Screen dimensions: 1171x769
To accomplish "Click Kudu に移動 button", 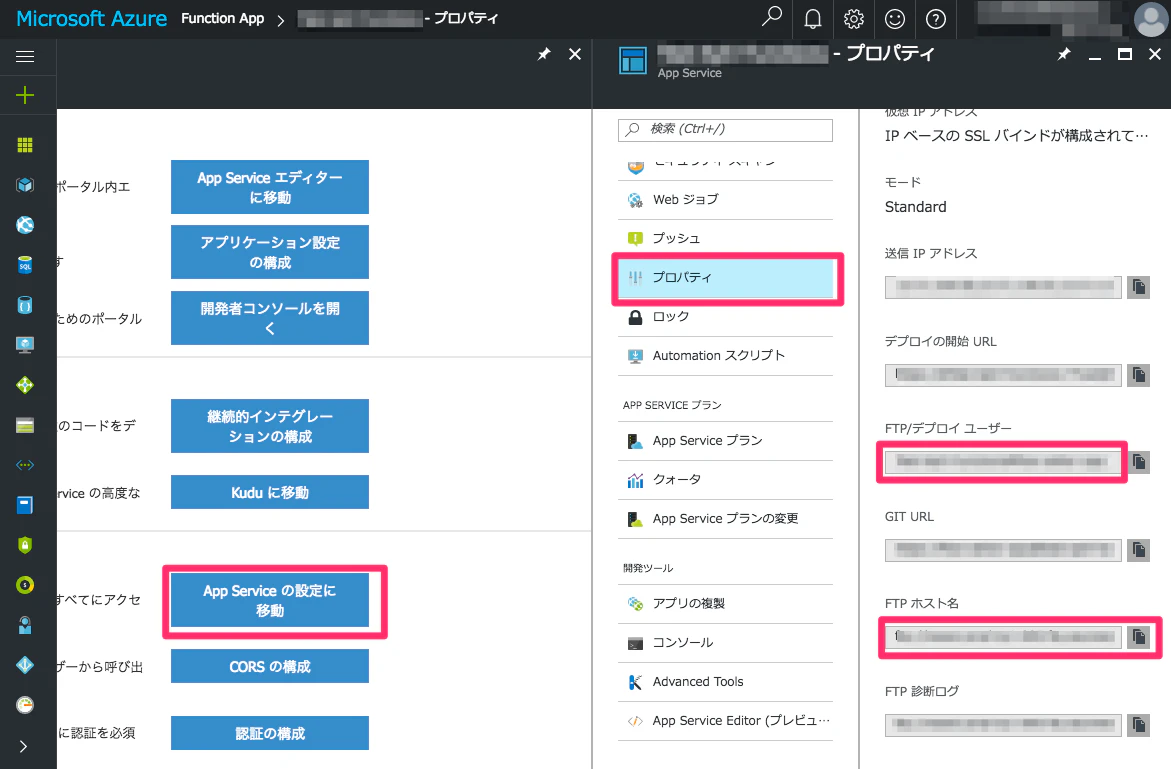I will click(x=270, y=492).
